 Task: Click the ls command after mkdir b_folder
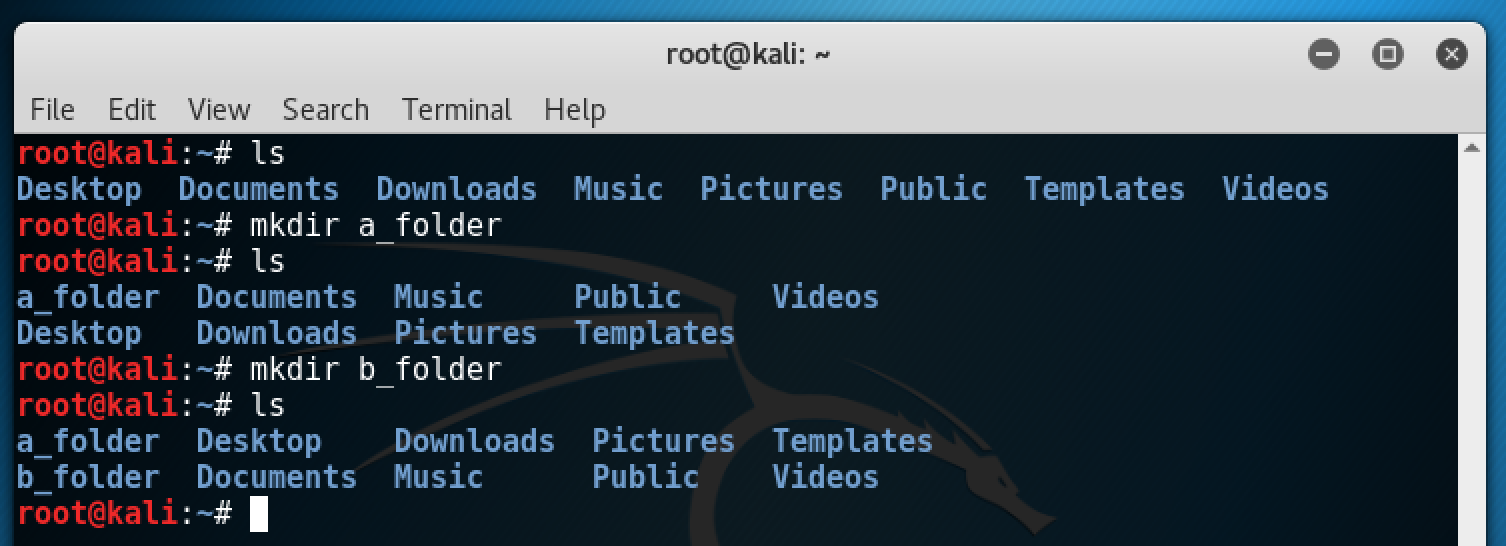coord(267,406)
